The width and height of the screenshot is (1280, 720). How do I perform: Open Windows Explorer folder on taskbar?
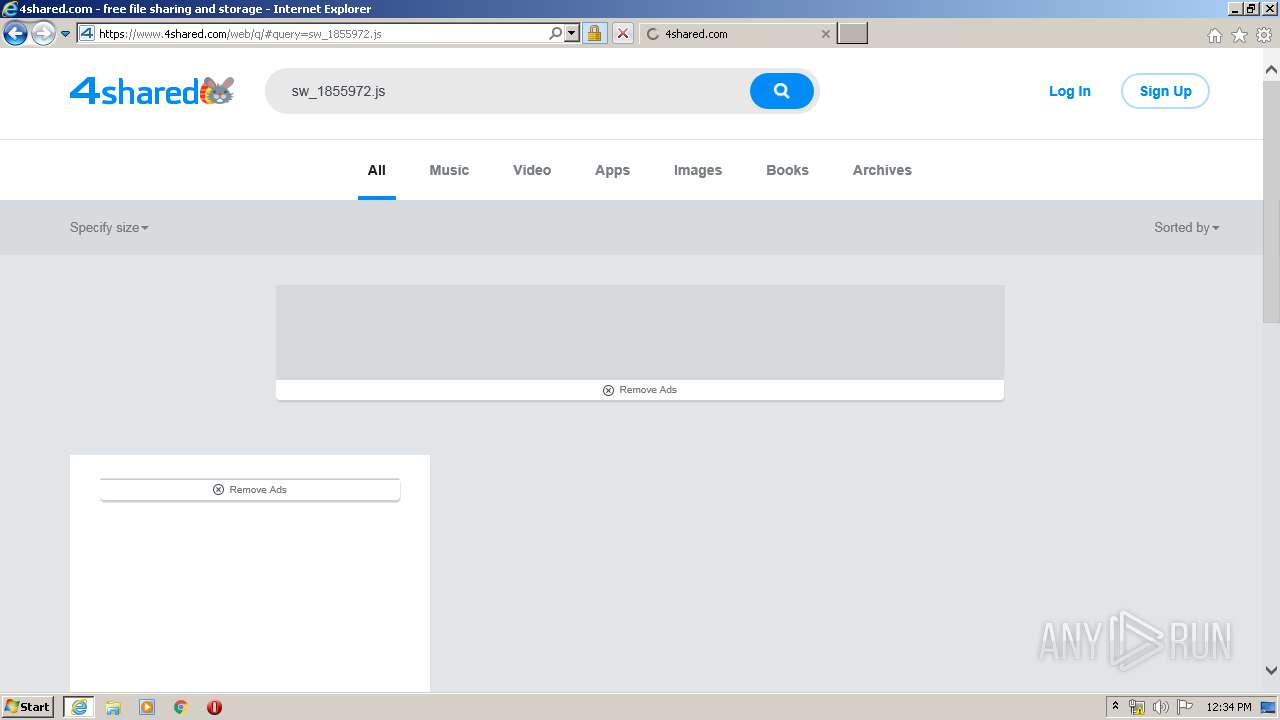tap(113, 707)
